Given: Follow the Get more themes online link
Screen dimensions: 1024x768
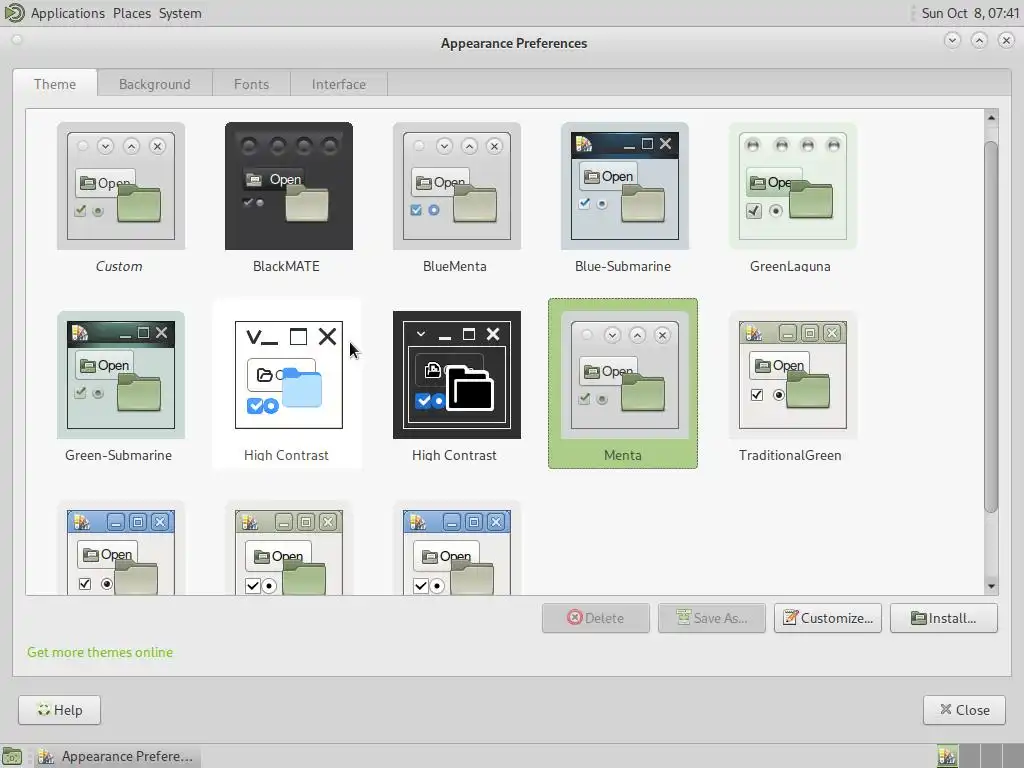Looking at the screenshot, I should tap(100, 652).
